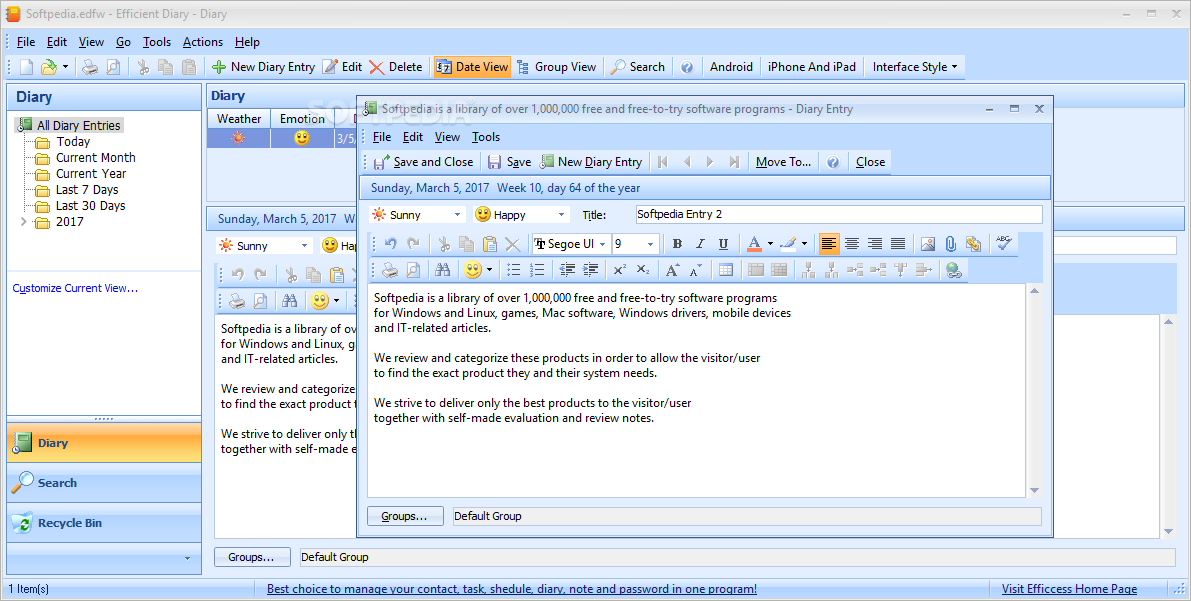The image size is (1191, 601).
Task: Click the Android toolbar button
Action: coord(731,67)
